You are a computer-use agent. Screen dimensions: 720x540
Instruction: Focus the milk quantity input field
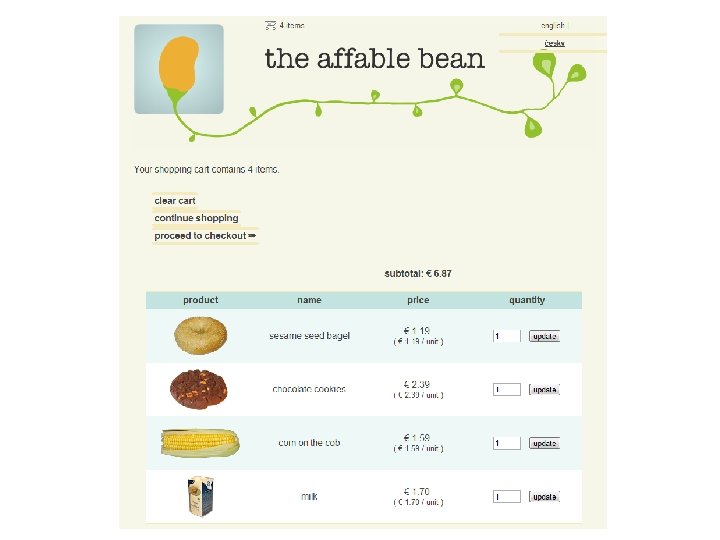tap(507, 496)
